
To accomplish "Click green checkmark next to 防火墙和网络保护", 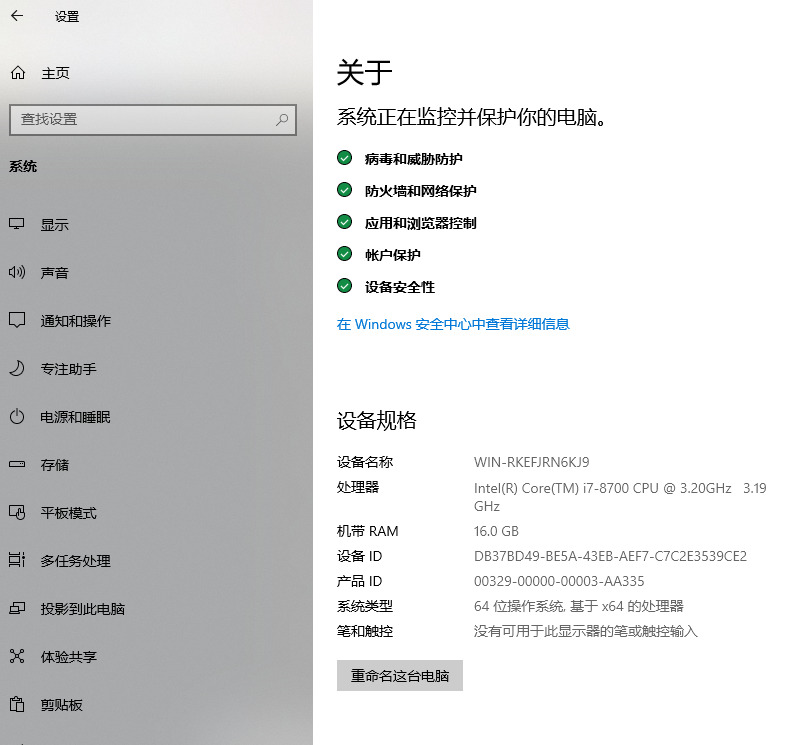I will point(345,190).
